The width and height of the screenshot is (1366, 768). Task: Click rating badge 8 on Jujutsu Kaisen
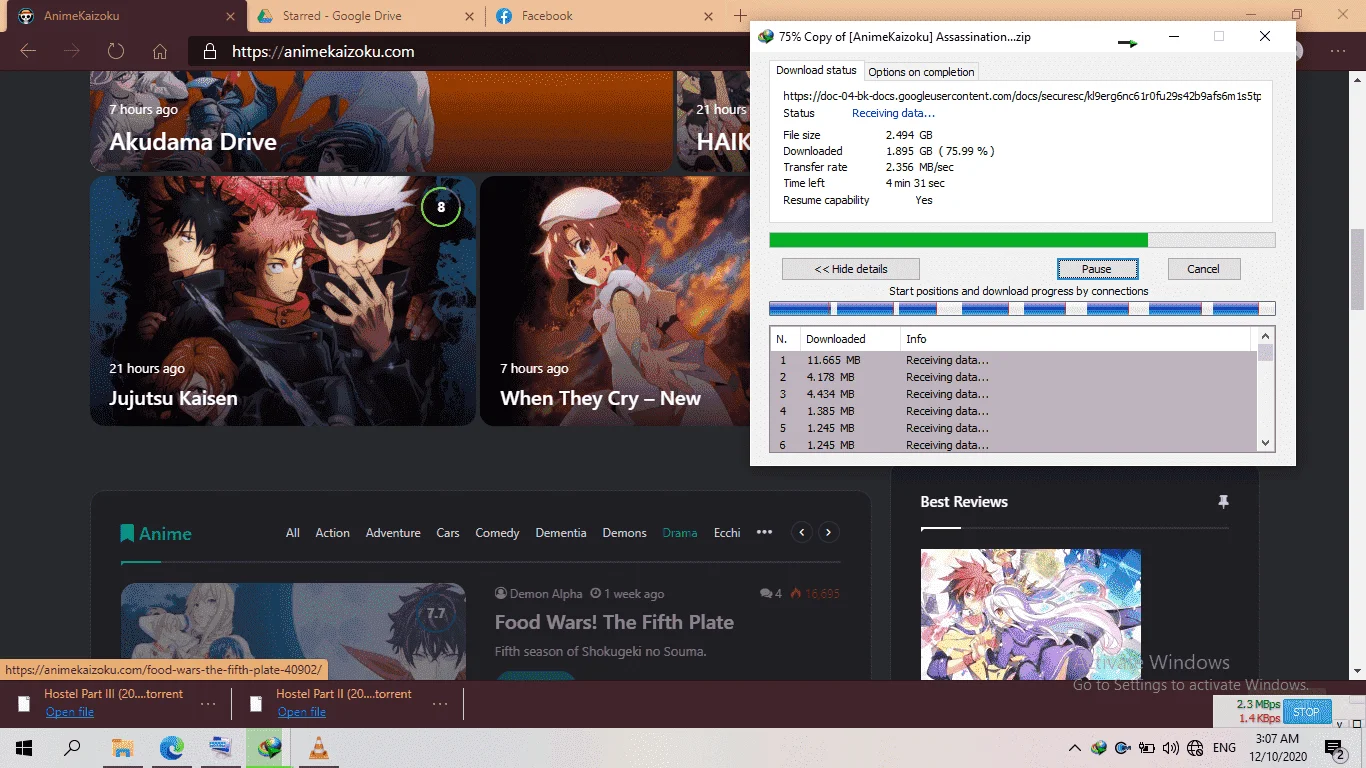(441, 208)
